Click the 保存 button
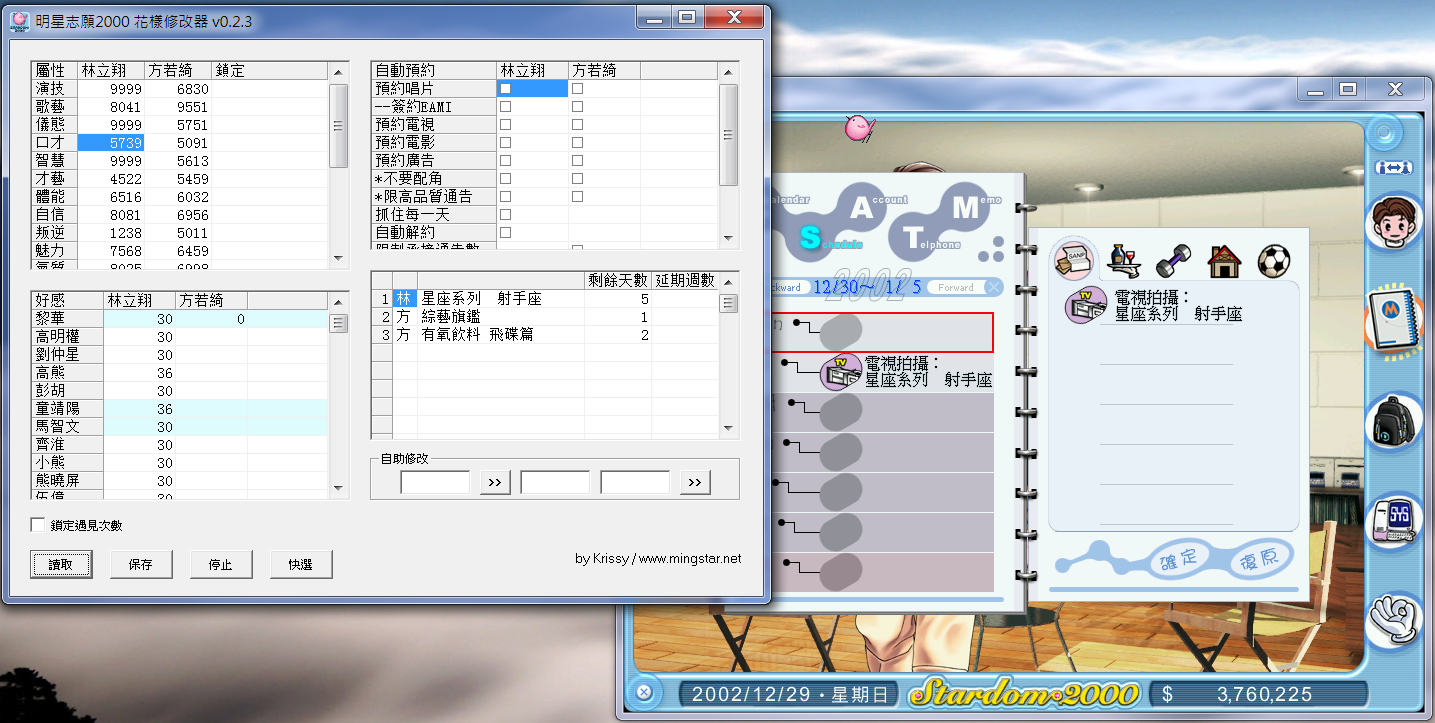Viewport: 1435px width, 723px height. click(141, 564)
